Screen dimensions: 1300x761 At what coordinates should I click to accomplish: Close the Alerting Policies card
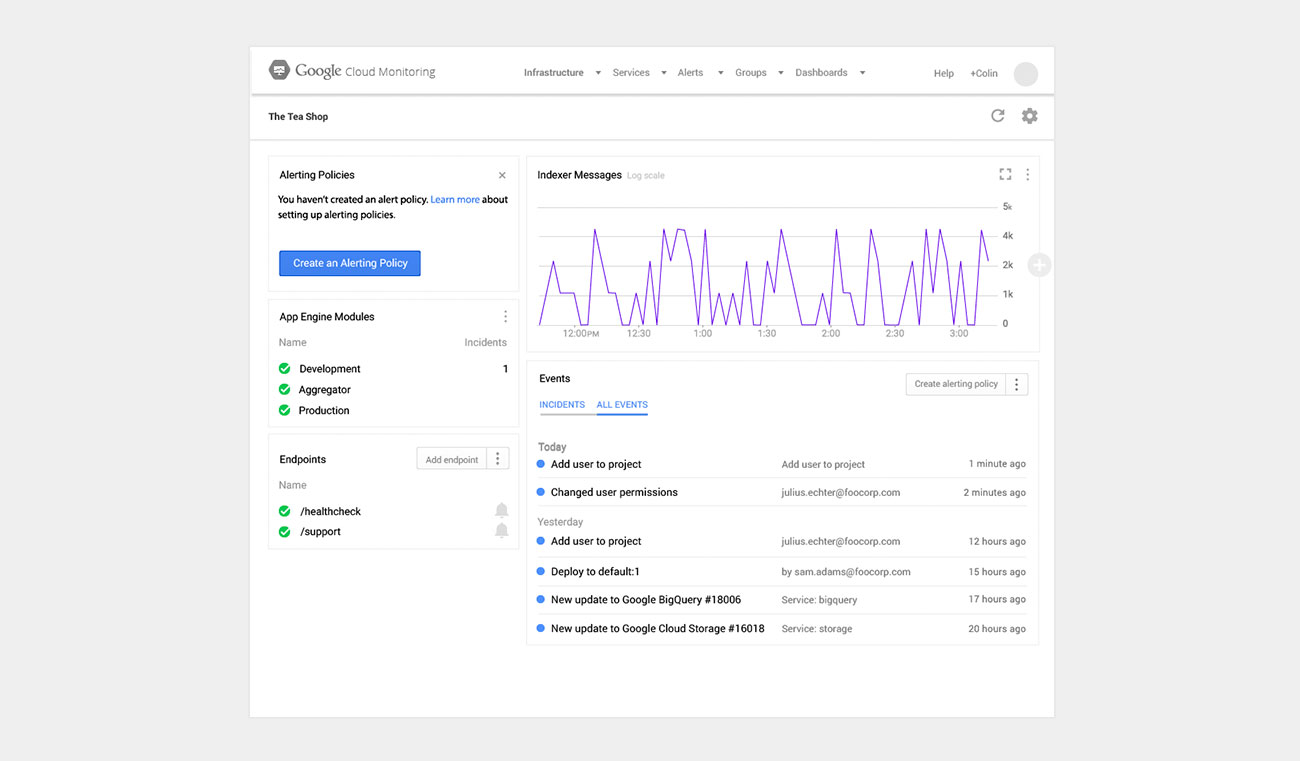(502, 176)
